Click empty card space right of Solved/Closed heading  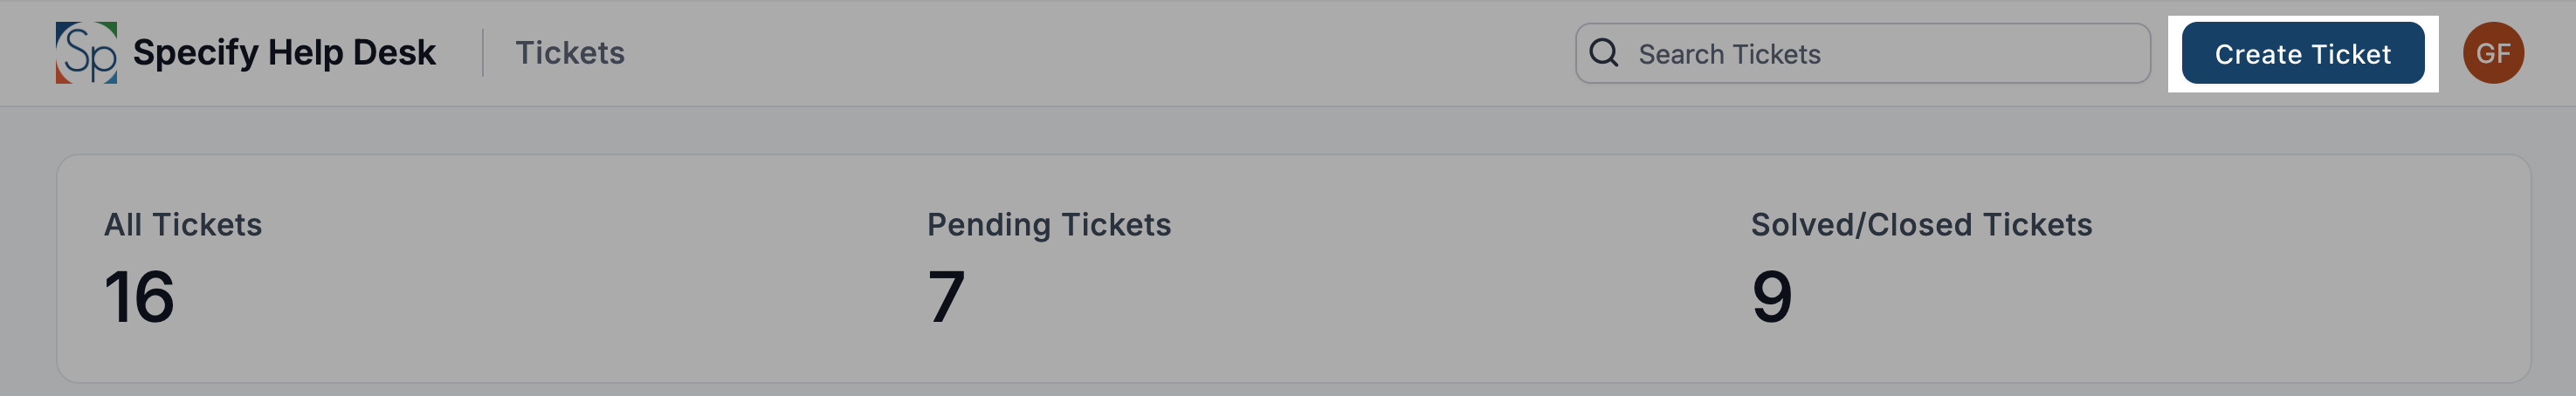pyautogui.click(x=2300, y=225)
